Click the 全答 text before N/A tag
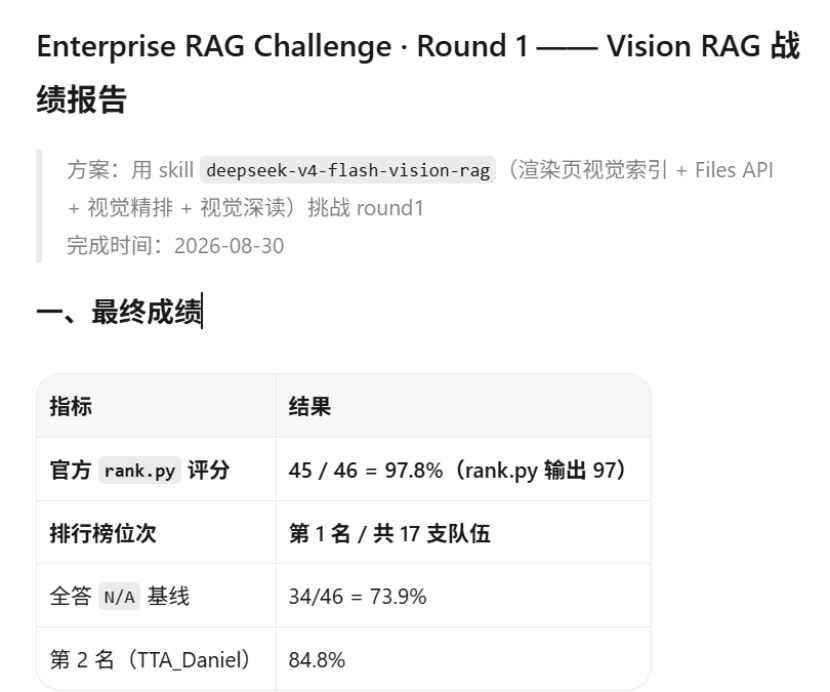Viewport: 830px width, 692px height. [x=71, y=597]
